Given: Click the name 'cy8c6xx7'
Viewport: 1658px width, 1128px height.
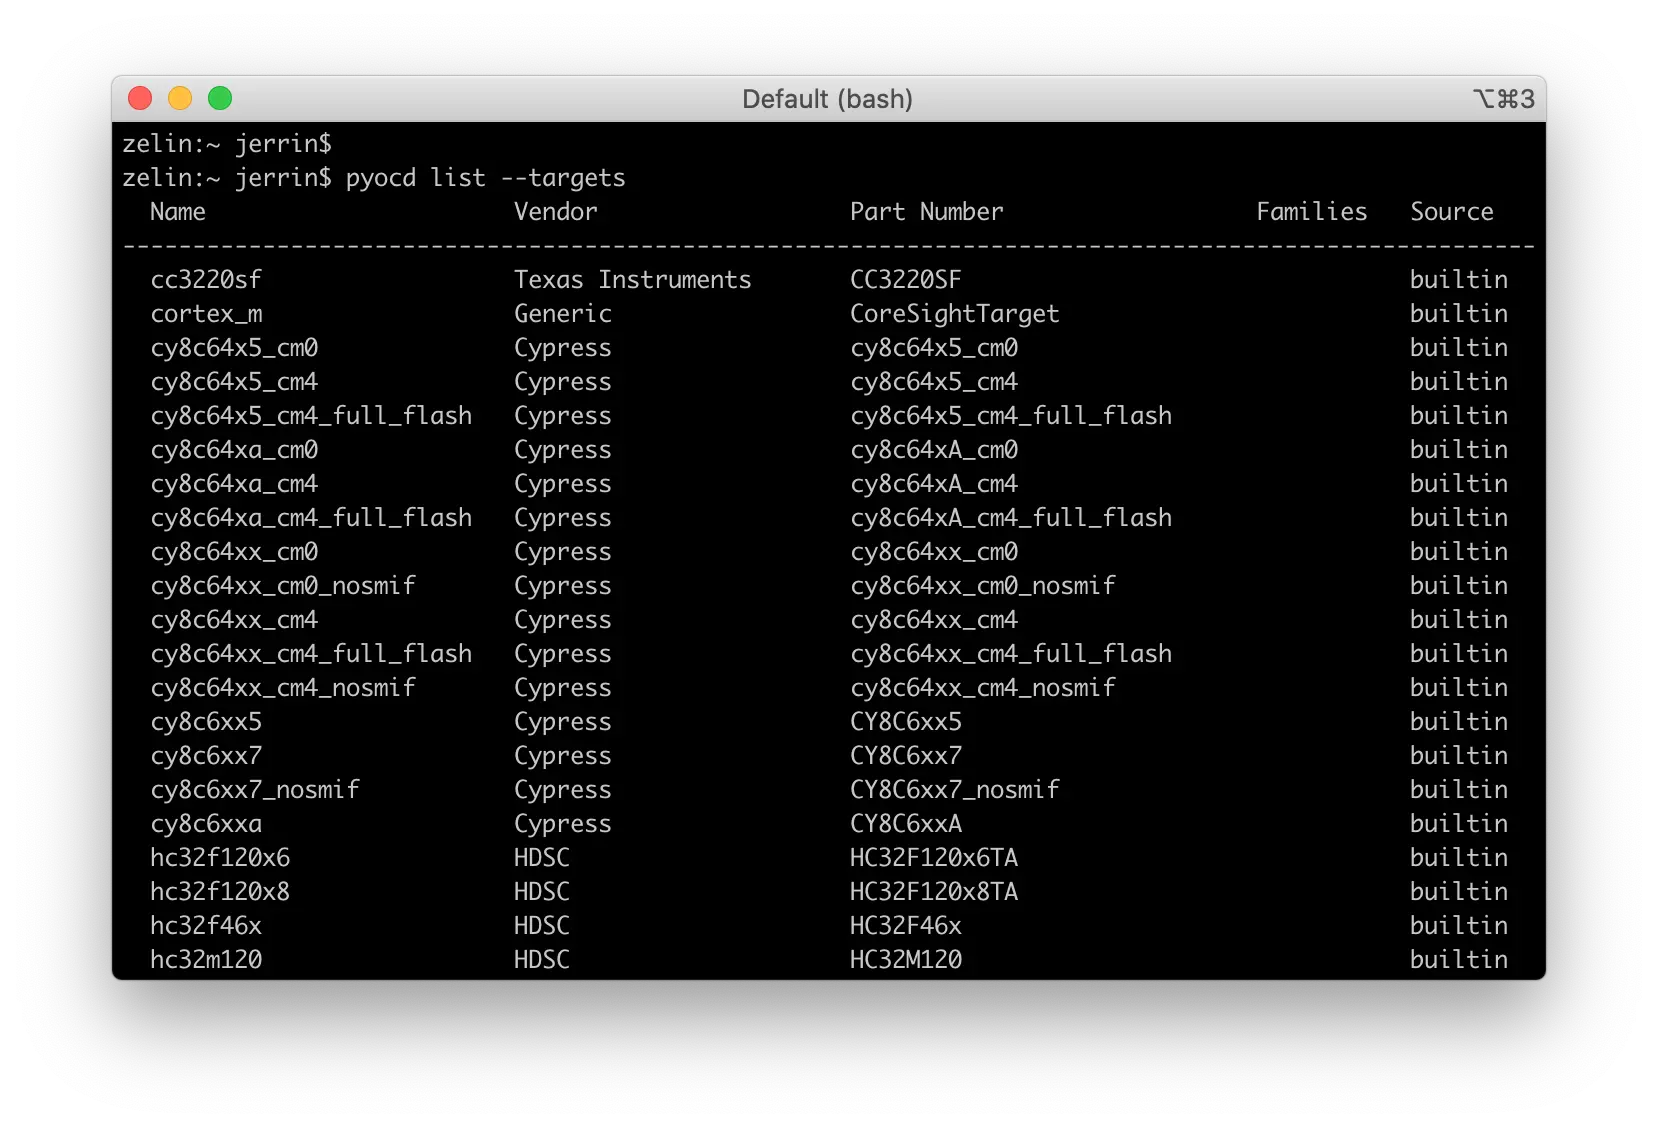Looking at the screenshot, I should click(206, 756).
